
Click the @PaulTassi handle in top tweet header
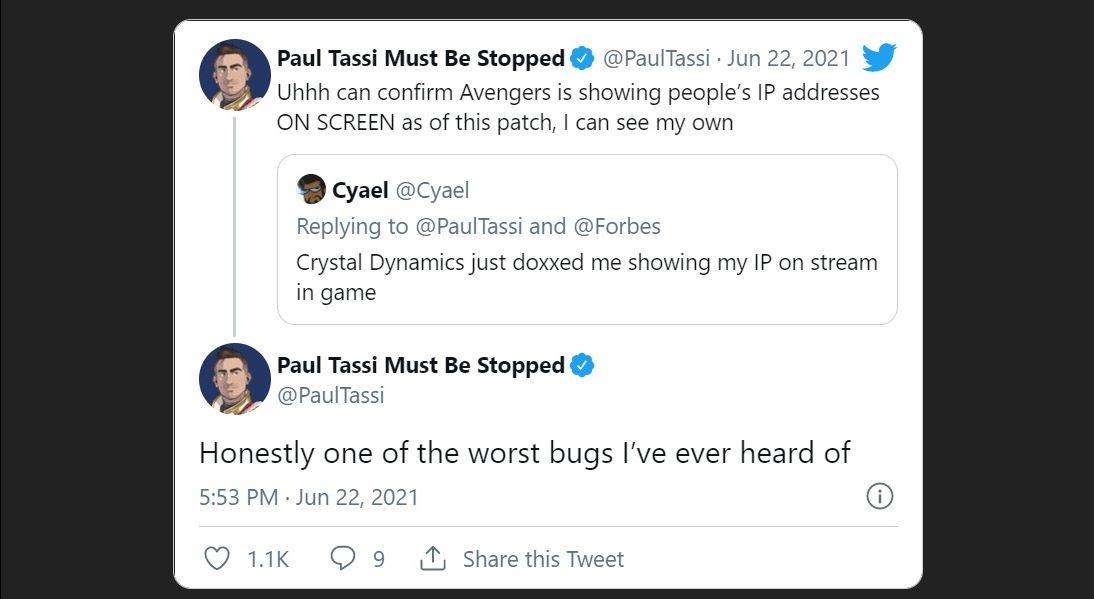tap(655, 58)
